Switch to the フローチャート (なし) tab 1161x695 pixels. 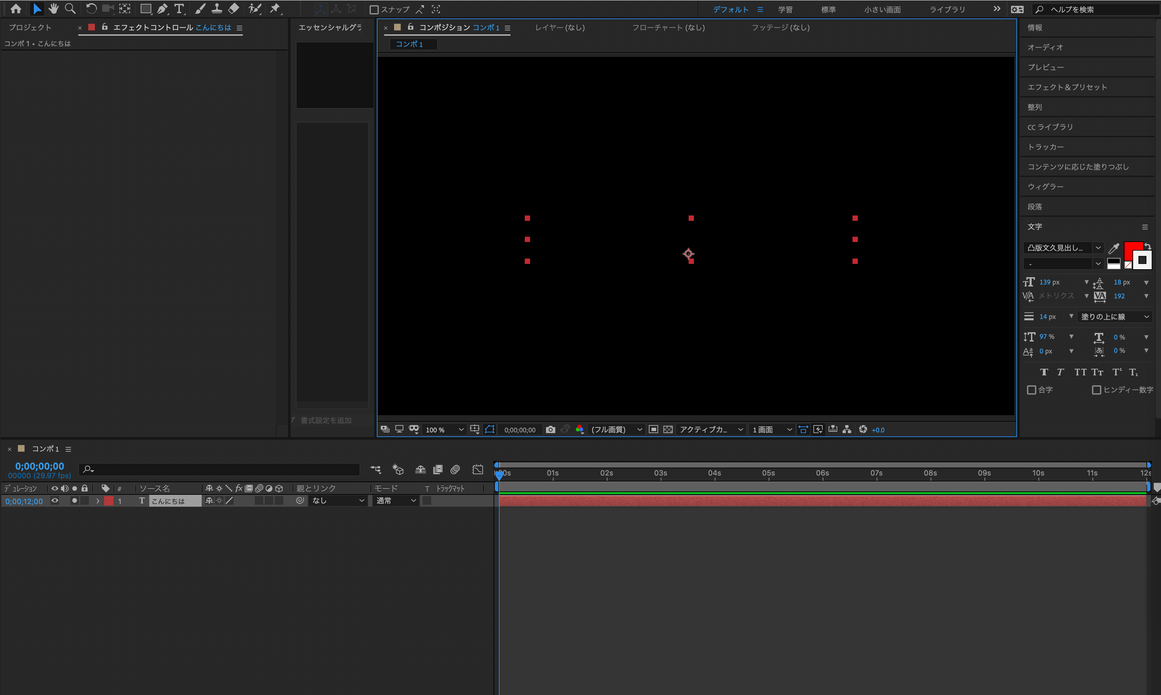point(668,27)
